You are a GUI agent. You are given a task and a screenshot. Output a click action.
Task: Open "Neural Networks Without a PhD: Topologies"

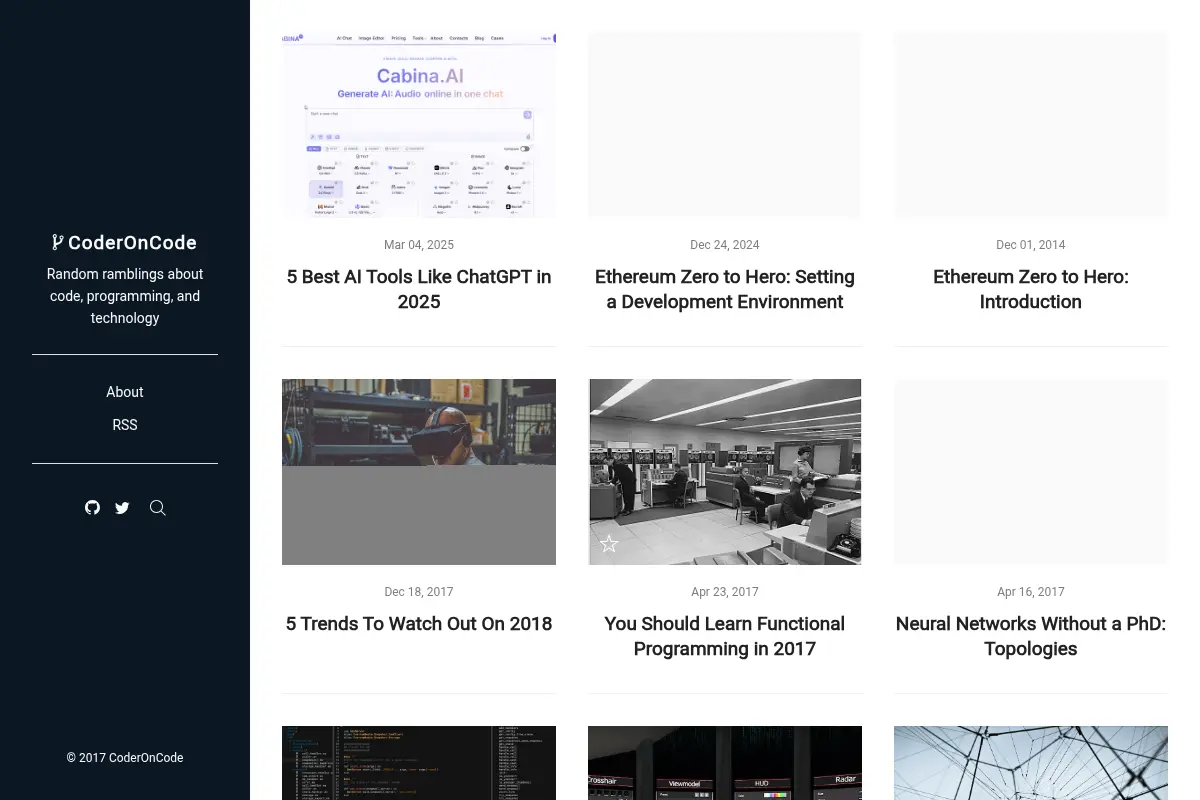pos(1031,636)
